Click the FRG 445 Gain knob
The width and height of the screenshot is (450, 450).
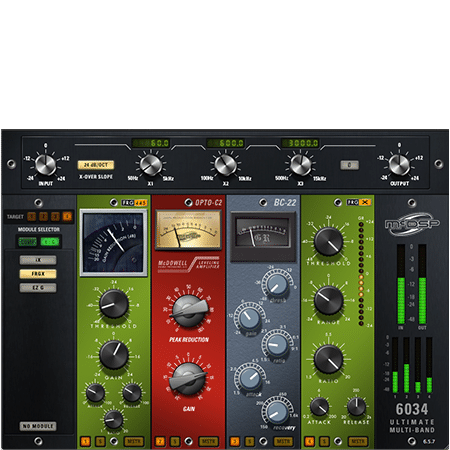pyautogui.click(x=114, y=355)
